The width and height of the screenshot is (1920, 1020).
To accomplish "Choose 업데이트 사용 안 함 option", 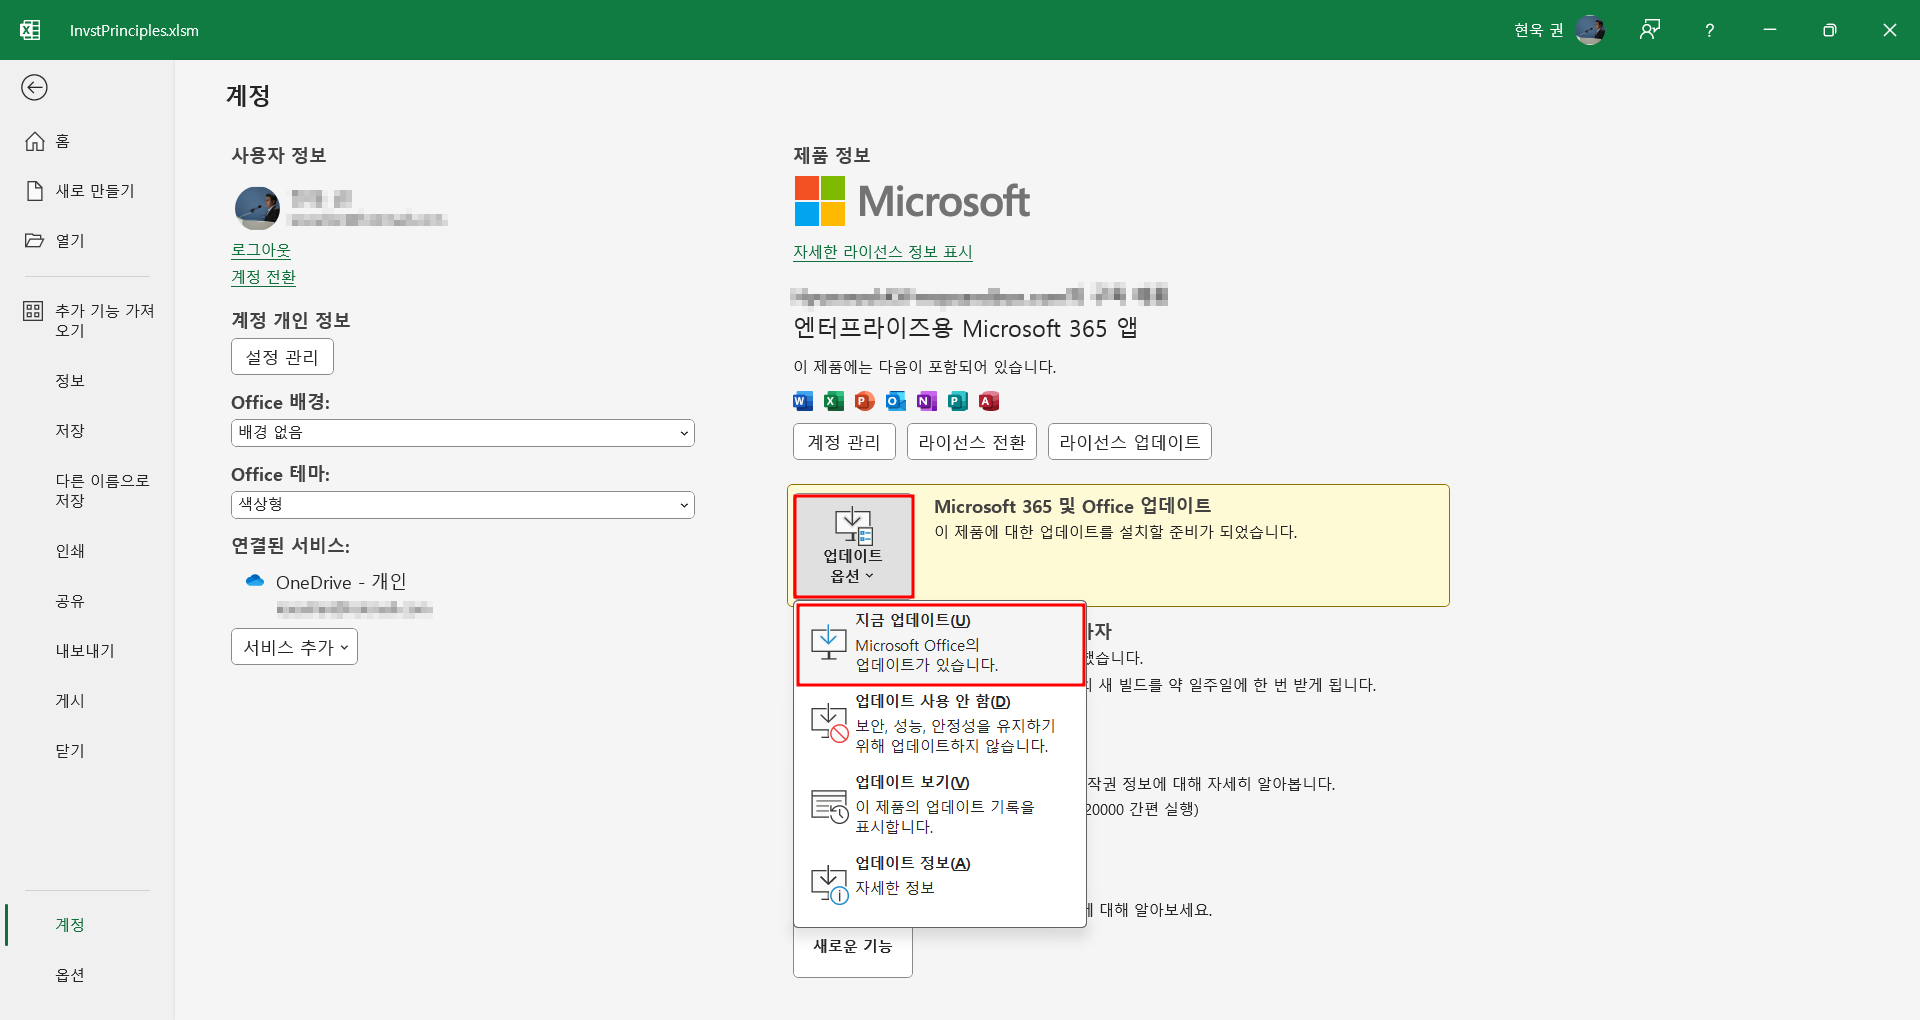I will pos(940,724).
